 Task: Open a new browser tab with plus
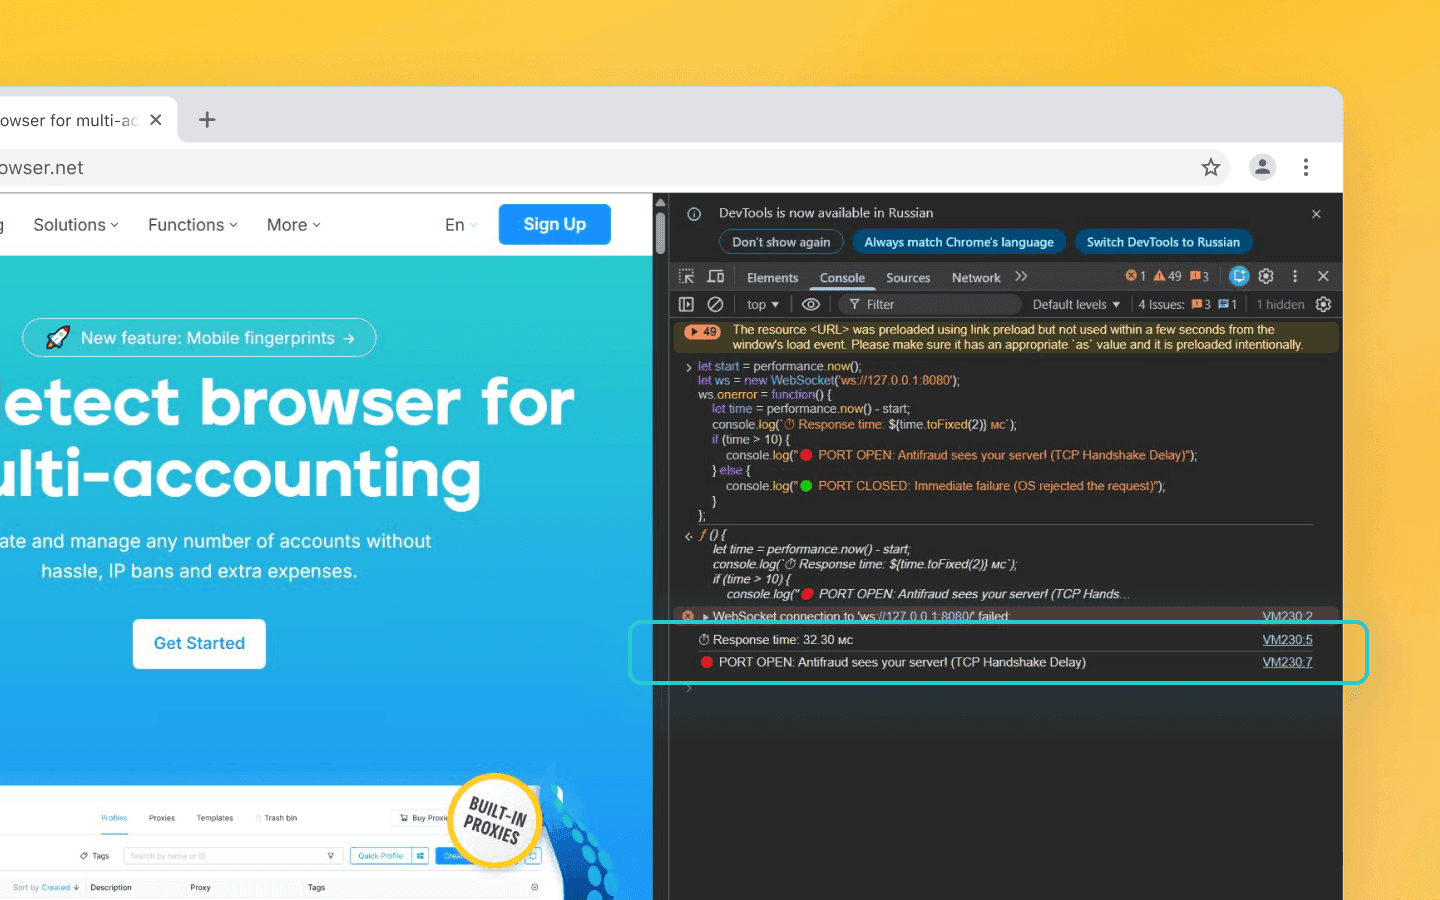(x=207, y=120)
